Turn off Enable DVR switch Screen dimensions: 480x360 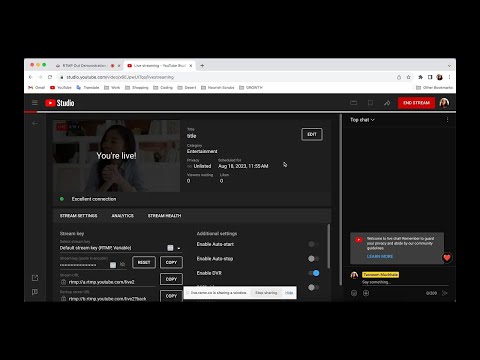(313, 273)
